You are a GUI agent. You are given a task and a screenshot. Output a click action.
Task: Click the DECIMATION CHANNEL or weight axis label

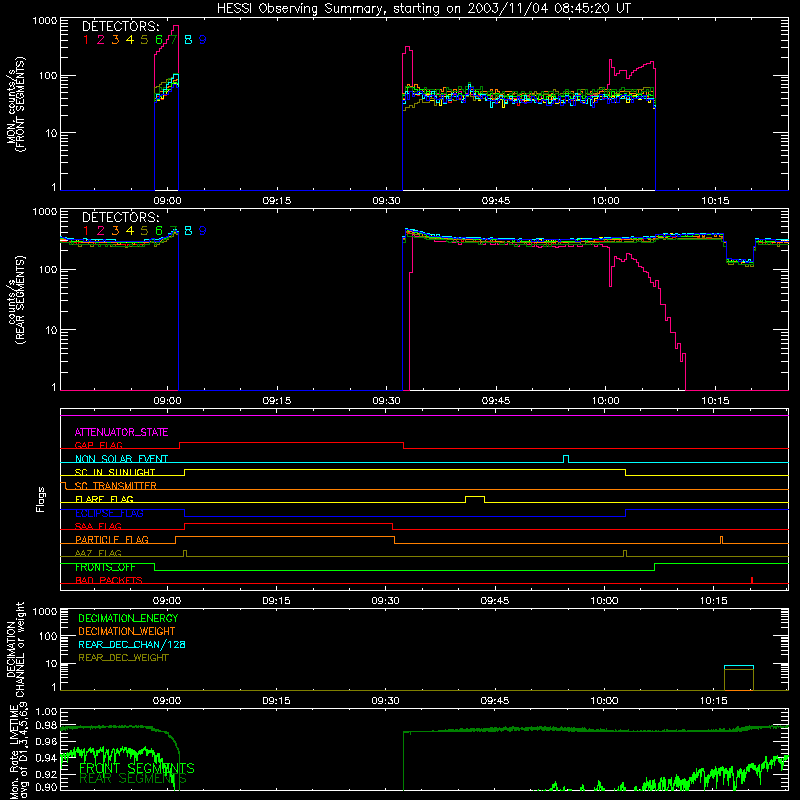click(x=15, y=650)
